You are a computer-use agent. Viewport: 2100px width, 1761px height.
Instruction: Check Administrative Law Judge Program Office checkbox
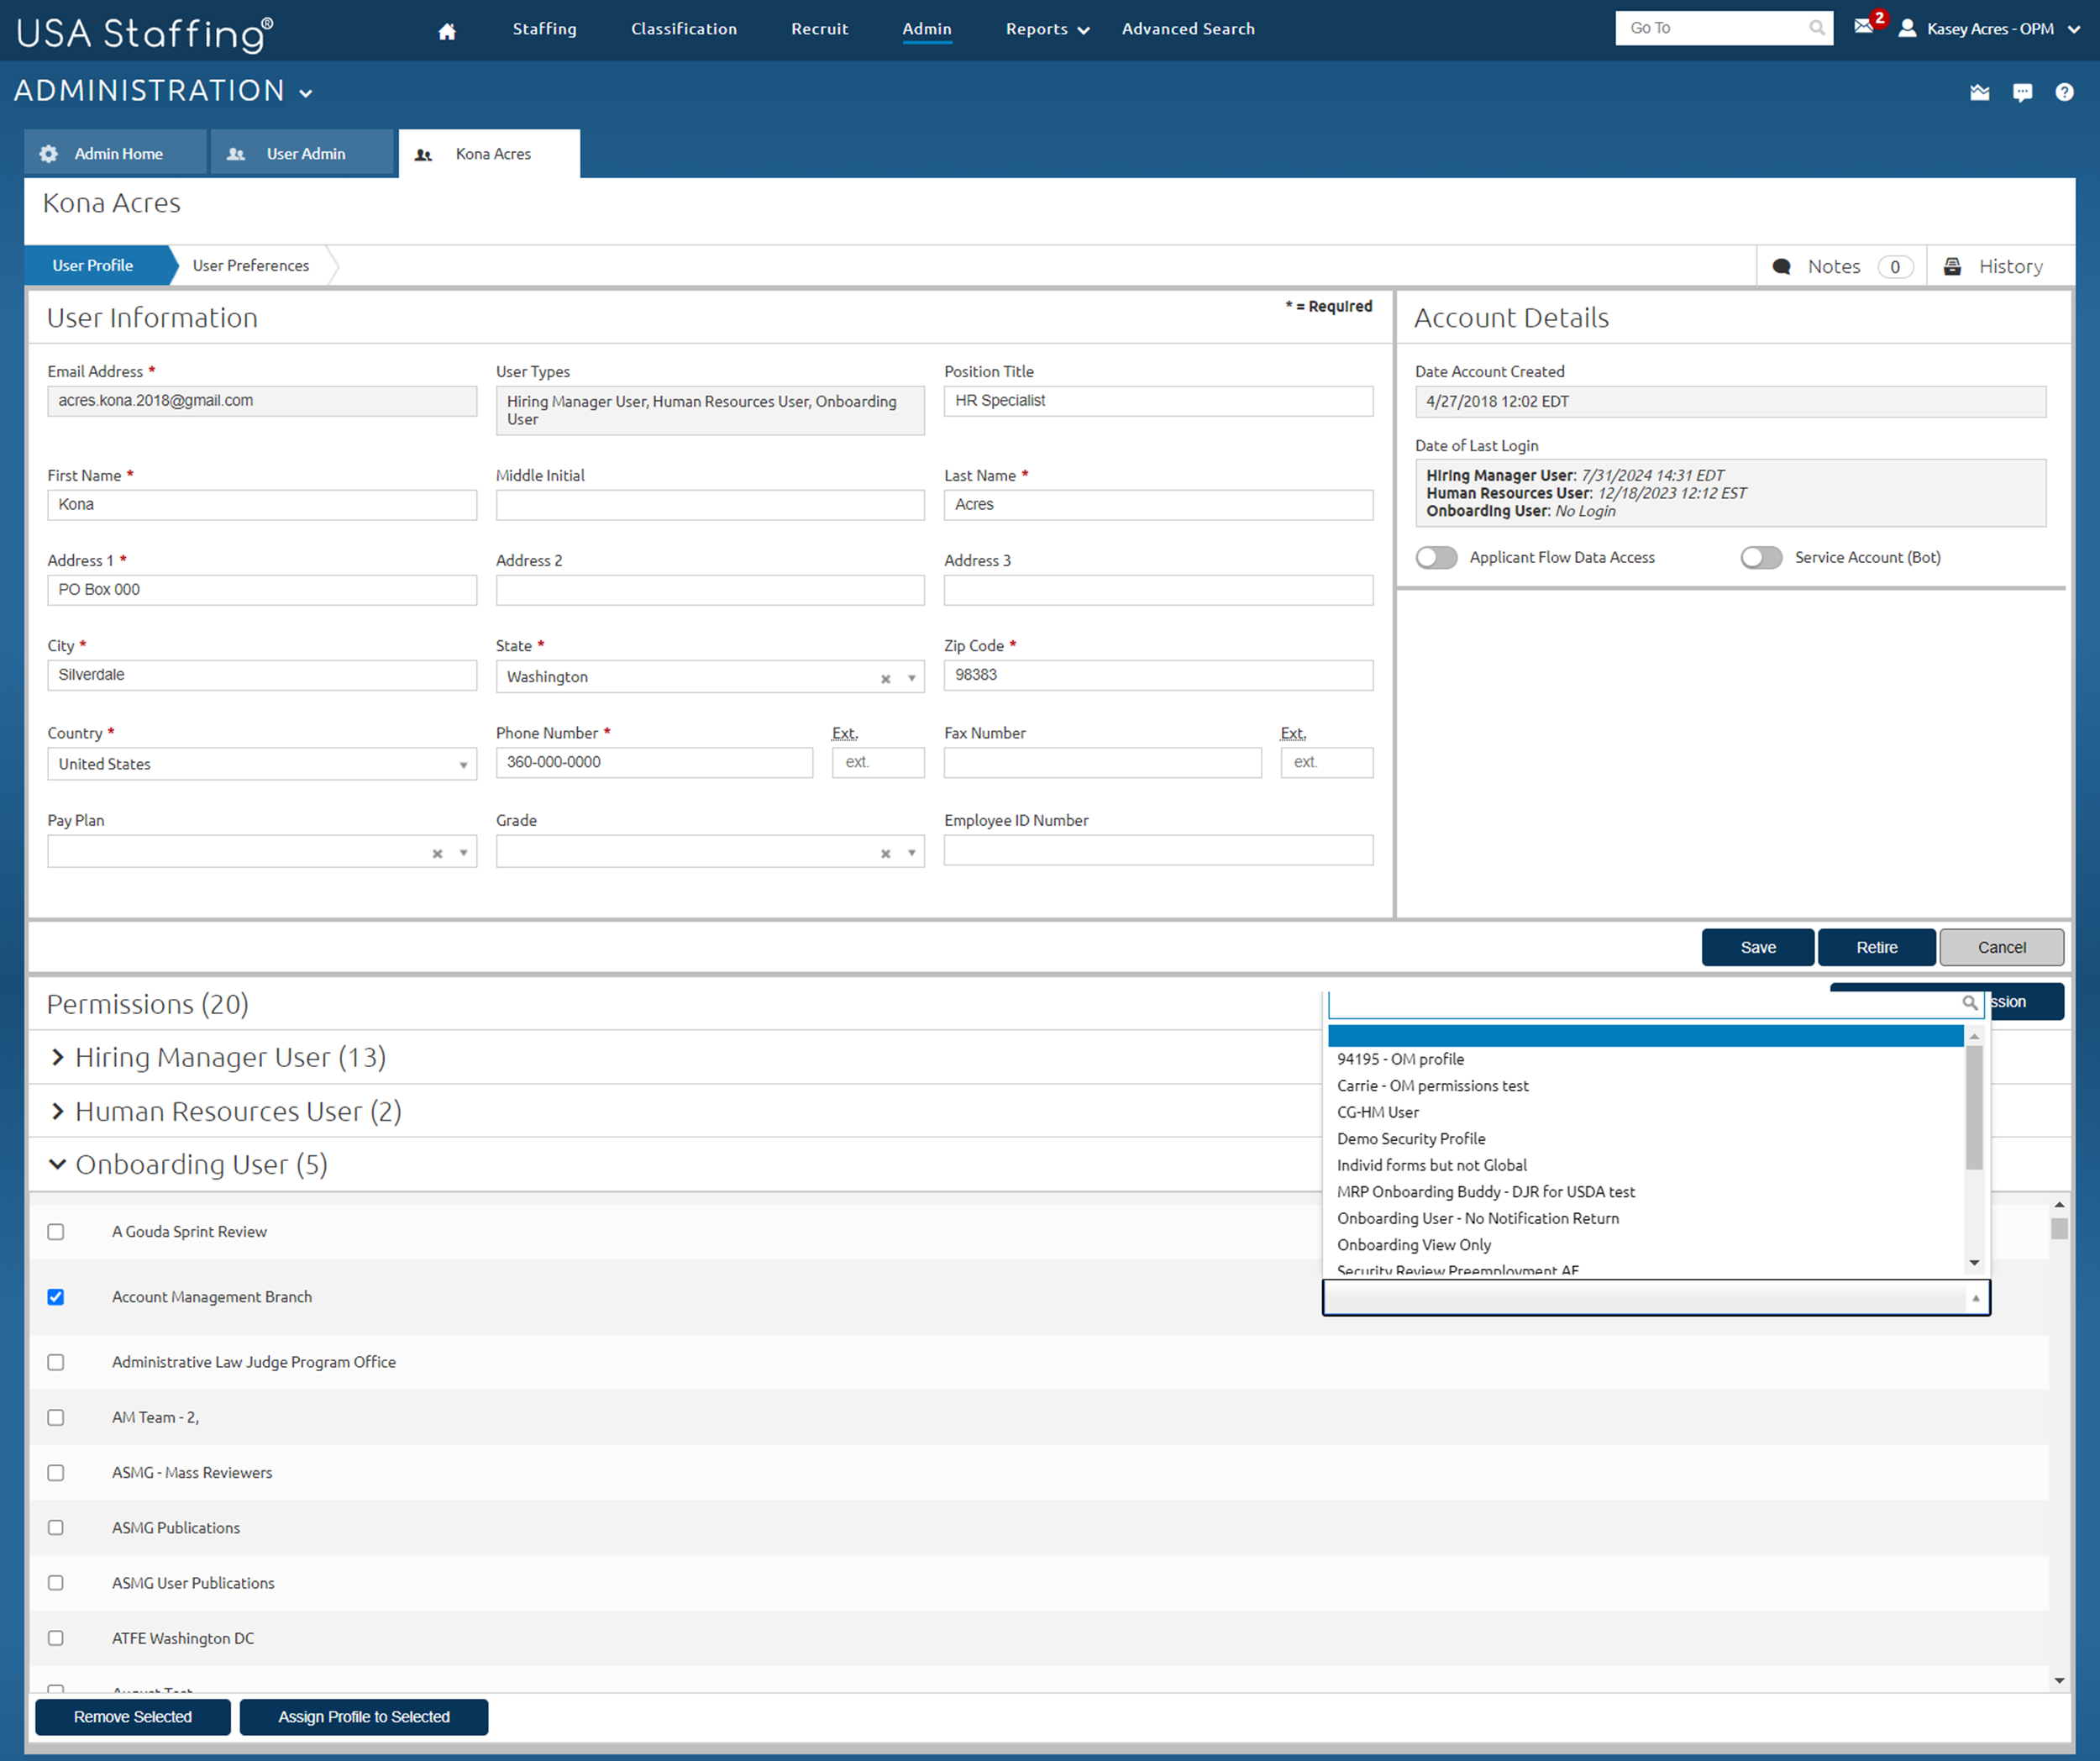(x=56, y=1363)
